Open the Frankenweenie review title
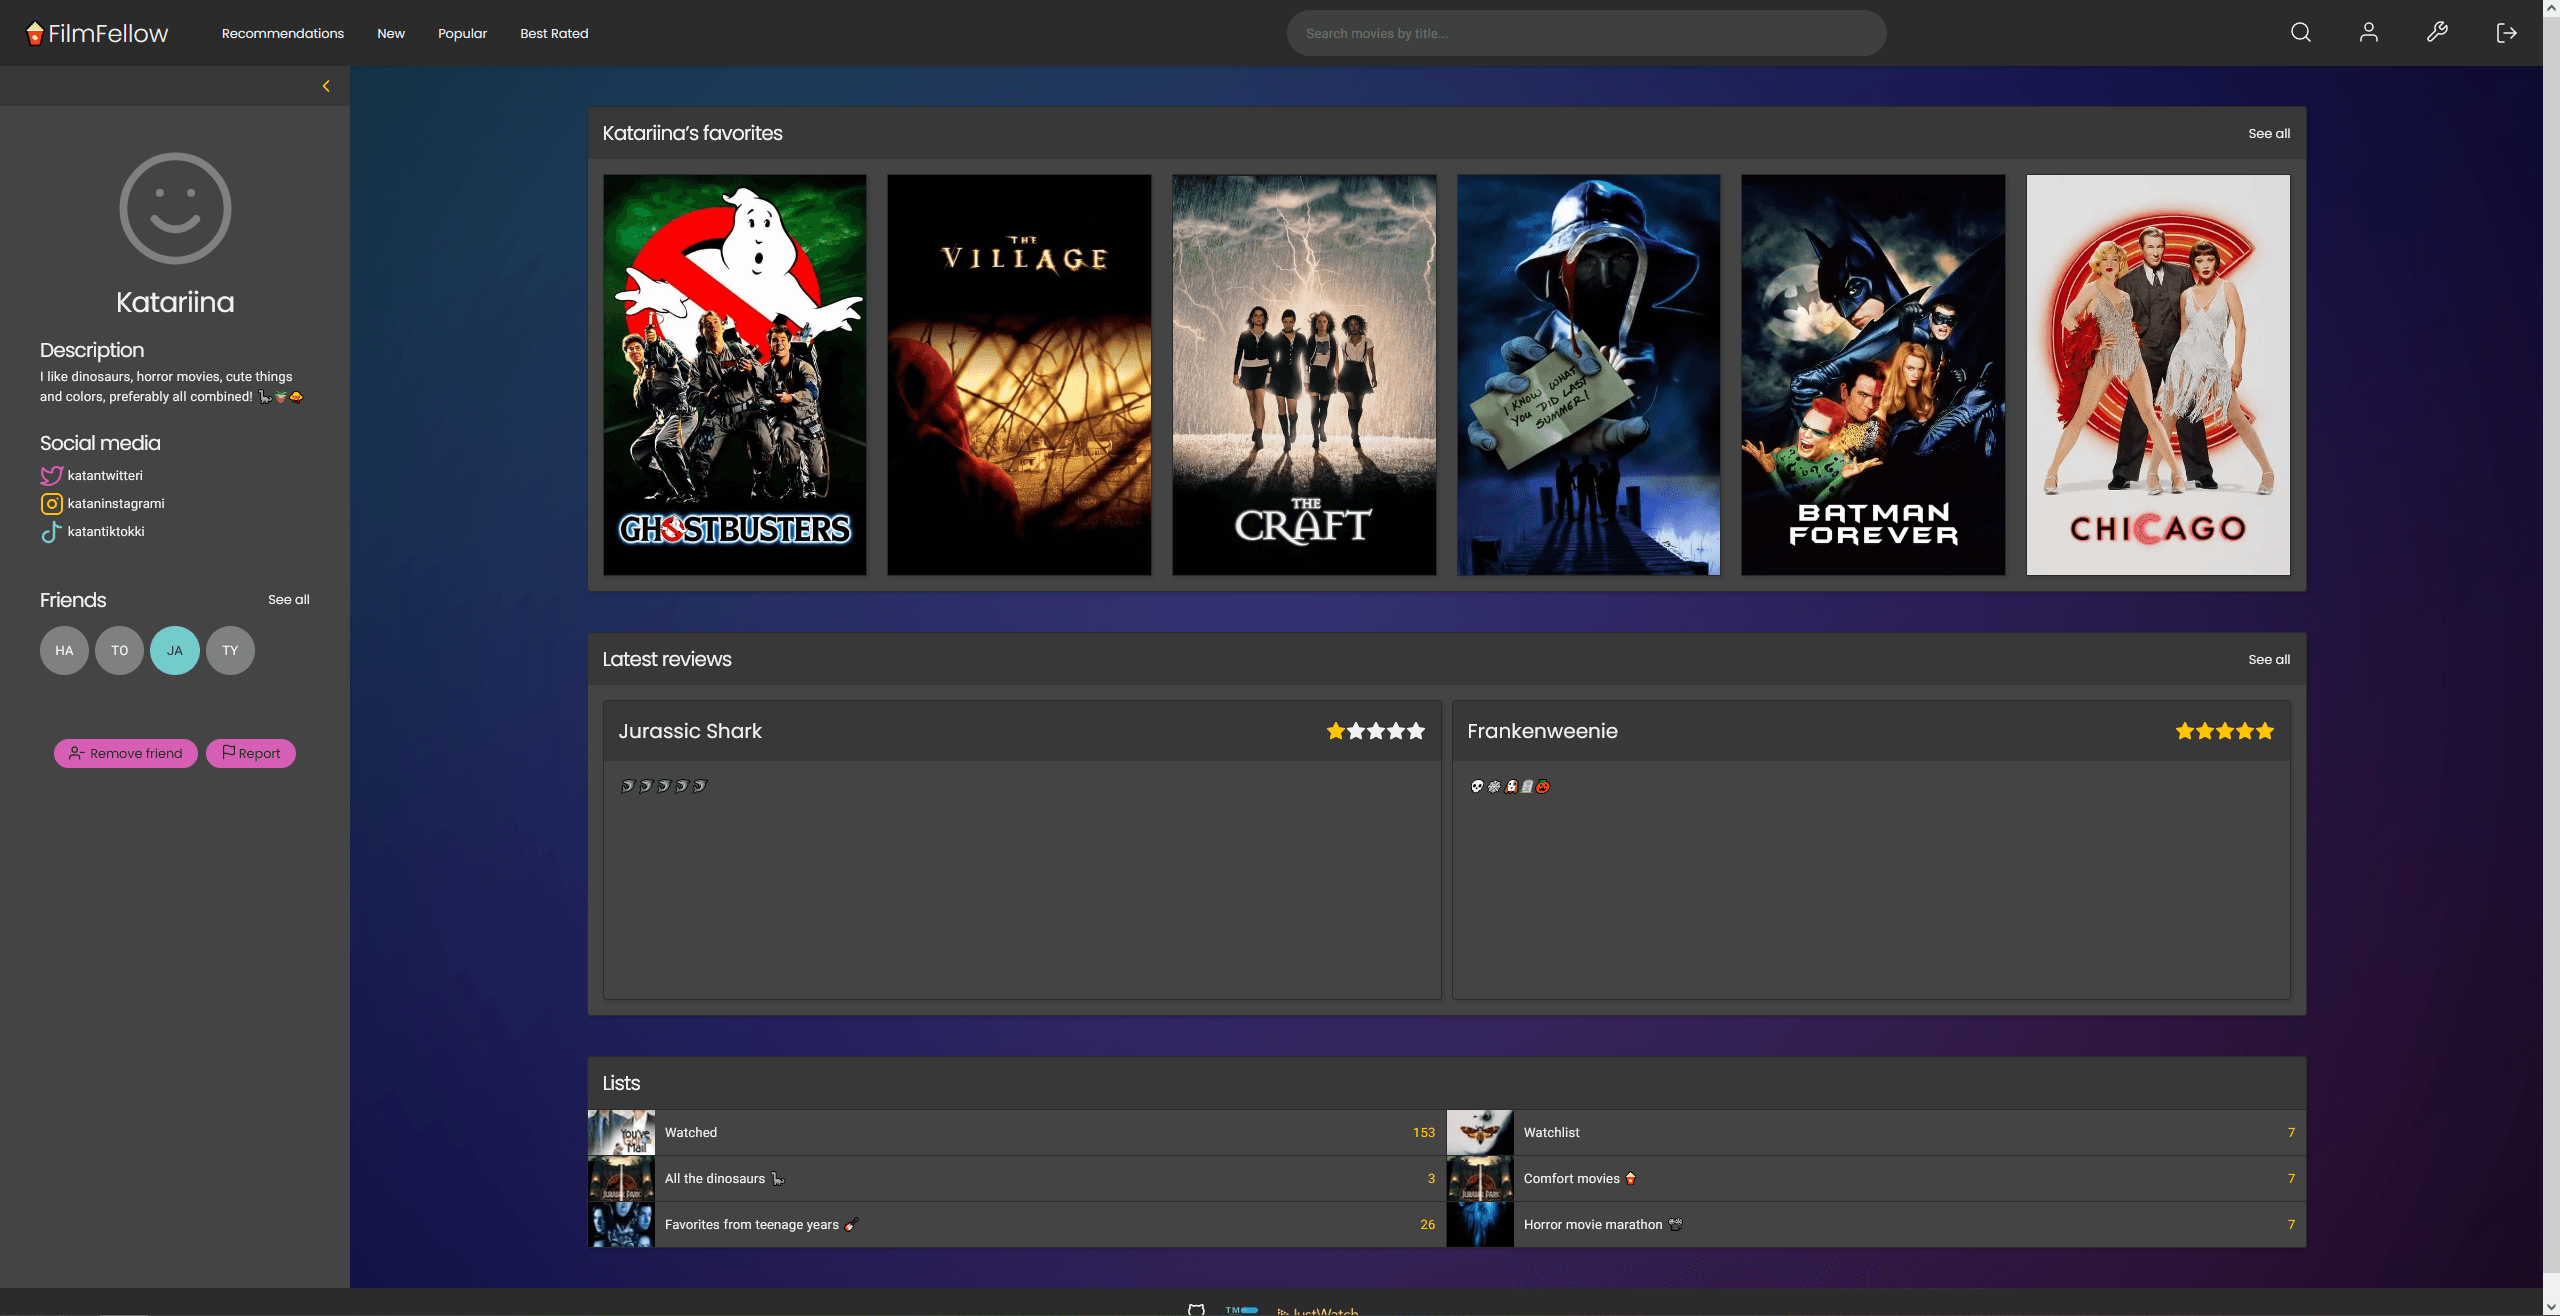The width and height of the screenshot is (2560, 1316). pyautogui.click(x=1542, y=731)
